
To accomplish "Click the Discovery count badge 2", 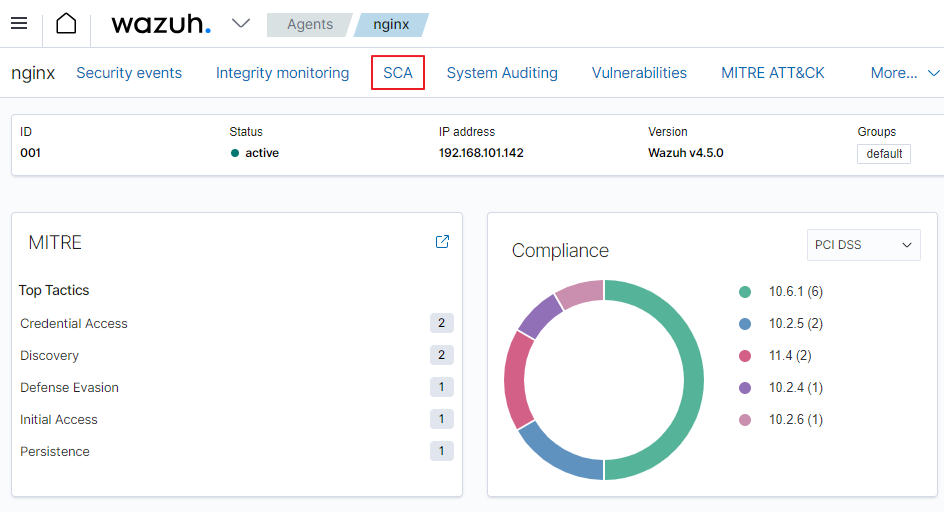I will coord(441,355).
